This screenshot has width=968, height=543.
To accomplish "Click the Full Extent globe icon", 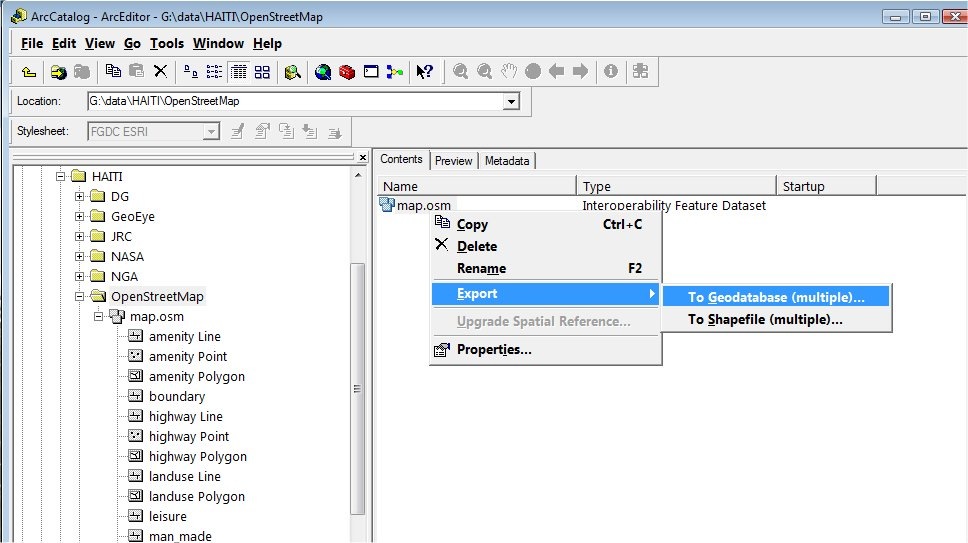I will [x=533, y=72].
